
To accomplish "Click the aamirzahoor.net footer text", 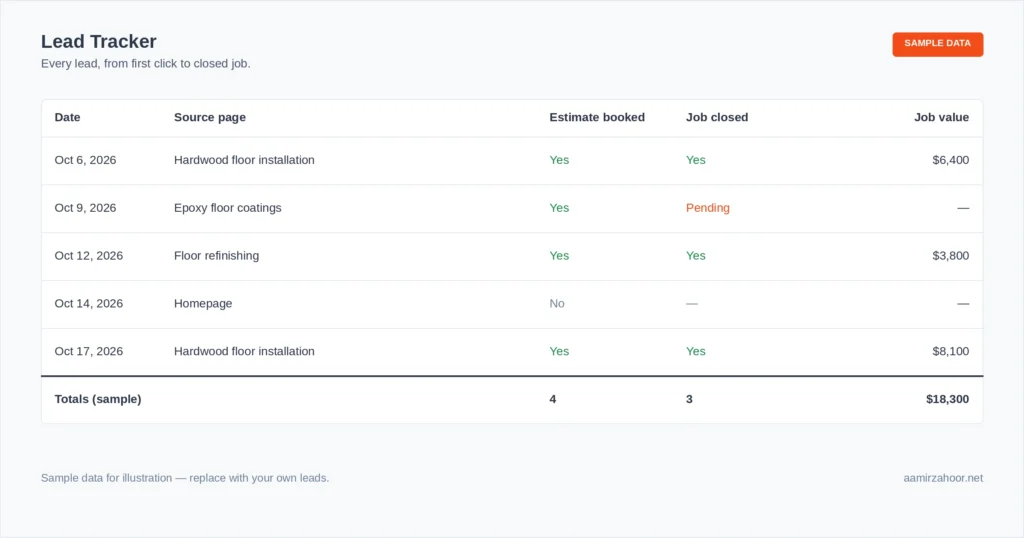I will click(943, 478).
